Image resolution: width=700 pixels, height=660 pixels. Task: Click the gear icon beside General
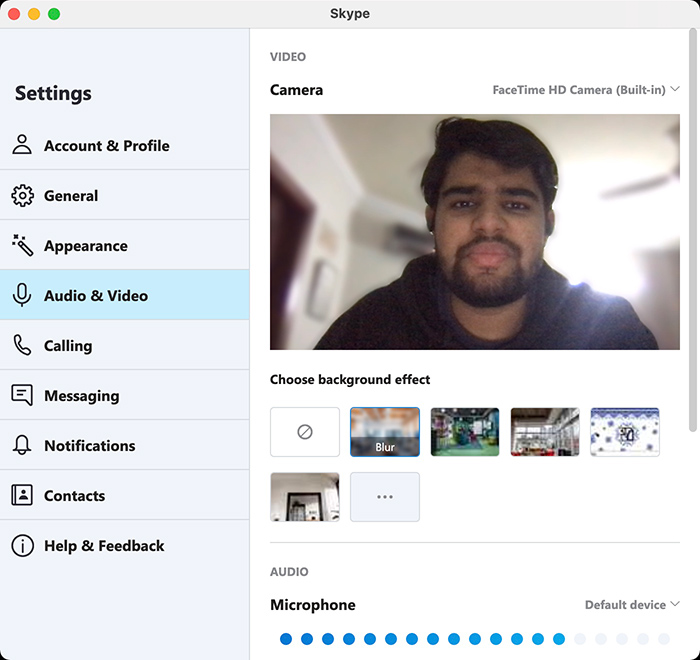[x=22, y=196]
